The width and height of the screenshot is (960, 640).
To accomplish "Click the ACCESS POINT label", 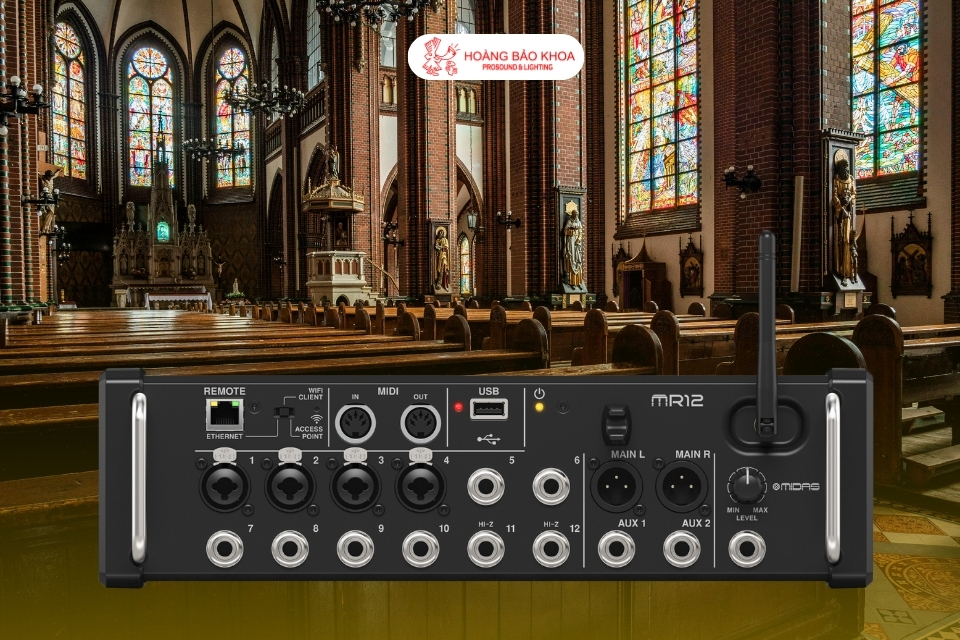I will pyautogui.click(x=309, y=432).
